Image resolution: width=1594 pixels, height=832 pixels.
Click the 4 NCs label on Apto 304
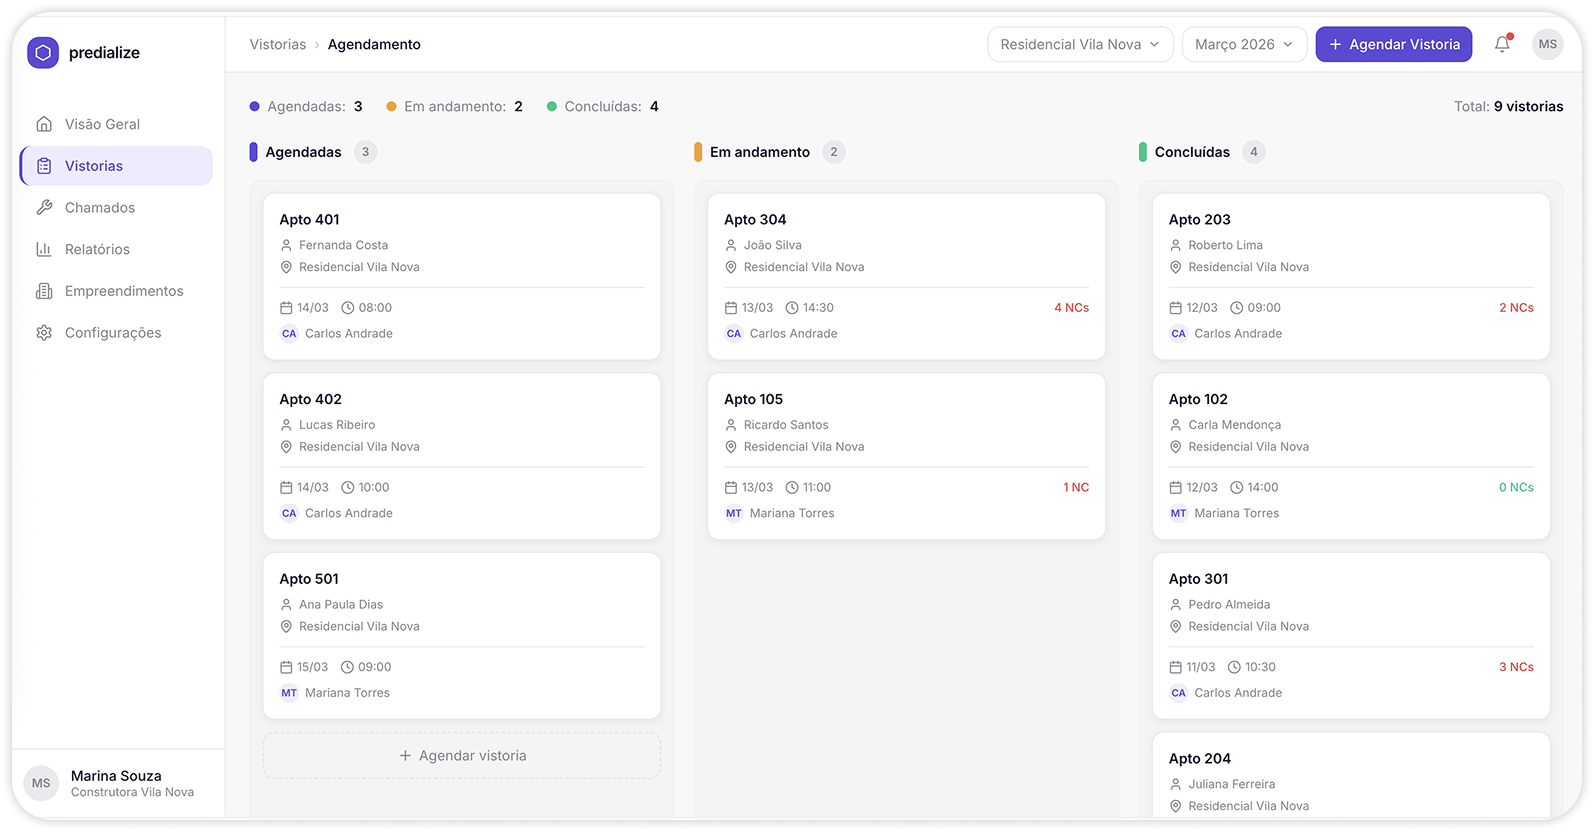(1071, 308)
